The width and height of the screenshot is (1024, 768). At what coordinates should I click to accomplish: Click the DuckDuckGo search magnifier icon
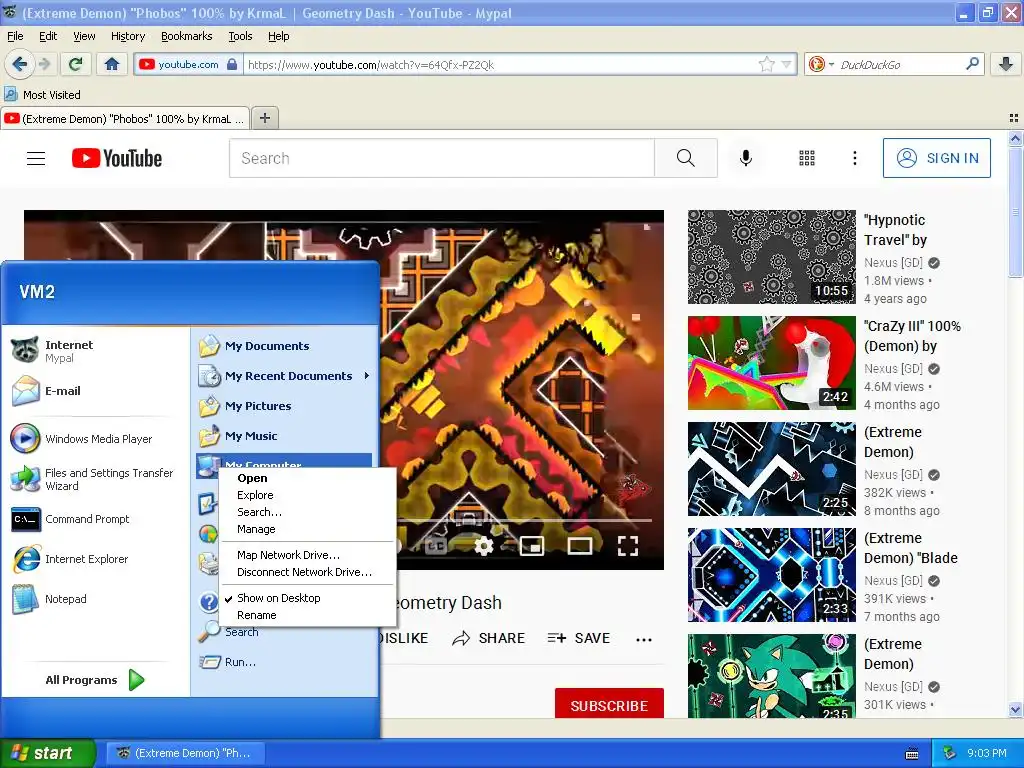(972, 64)
